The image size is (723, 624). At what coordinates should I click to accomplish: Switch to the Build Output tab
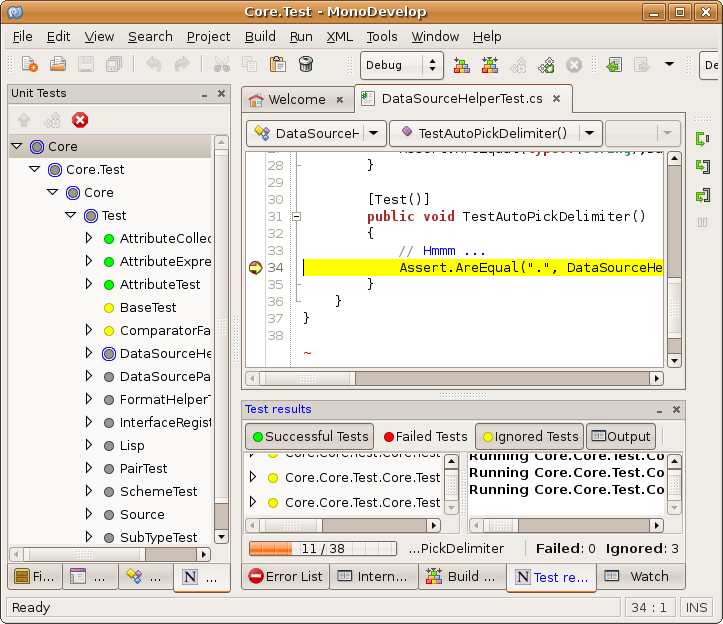pyautogui.click(x=462, y=576)
